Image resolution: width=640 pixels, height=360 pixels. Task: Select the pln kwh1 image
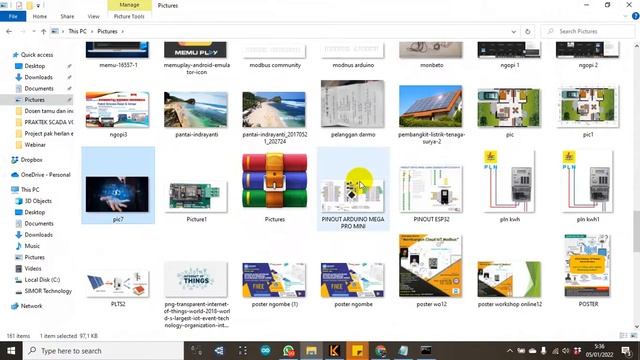(x=588, y=182)
